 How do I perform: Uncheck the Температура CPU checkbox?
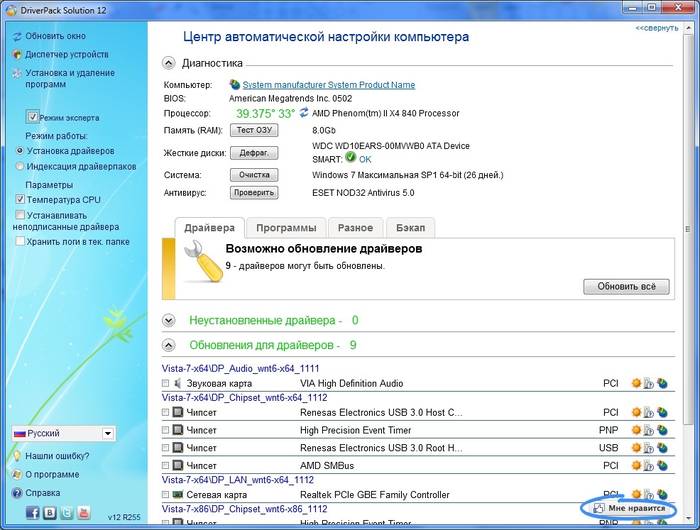click(x=20, y=199)
